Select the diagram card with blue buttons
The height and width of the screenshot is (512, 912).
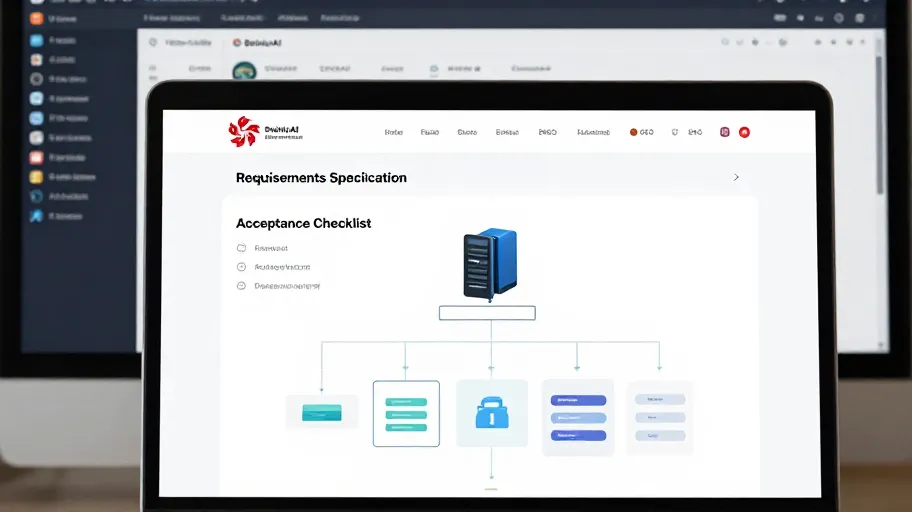(578, 417)
